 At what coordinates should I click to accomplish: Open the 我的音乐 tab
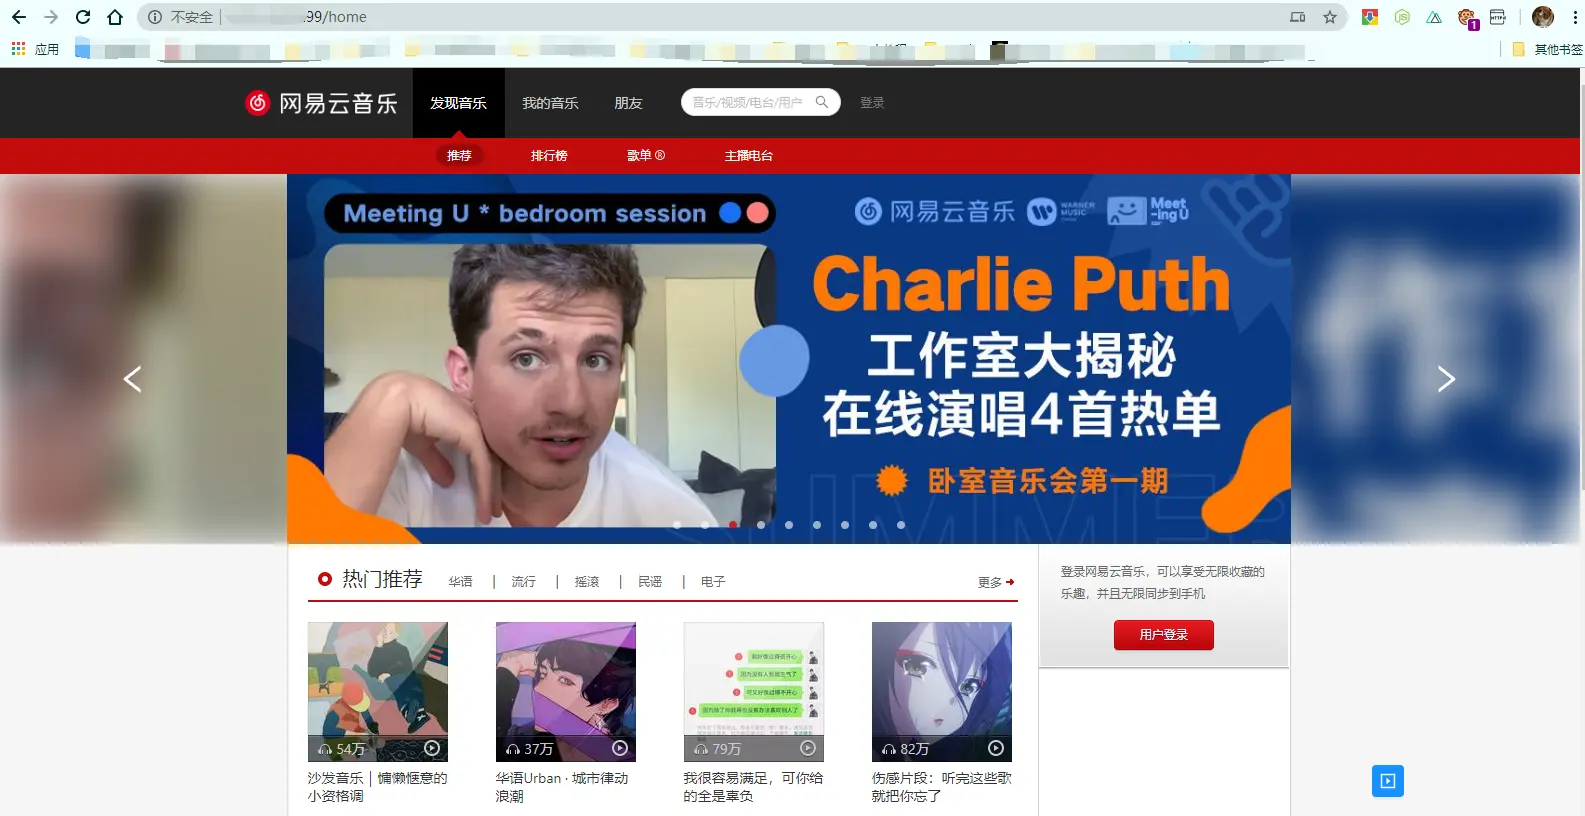(x=550, y=103)
